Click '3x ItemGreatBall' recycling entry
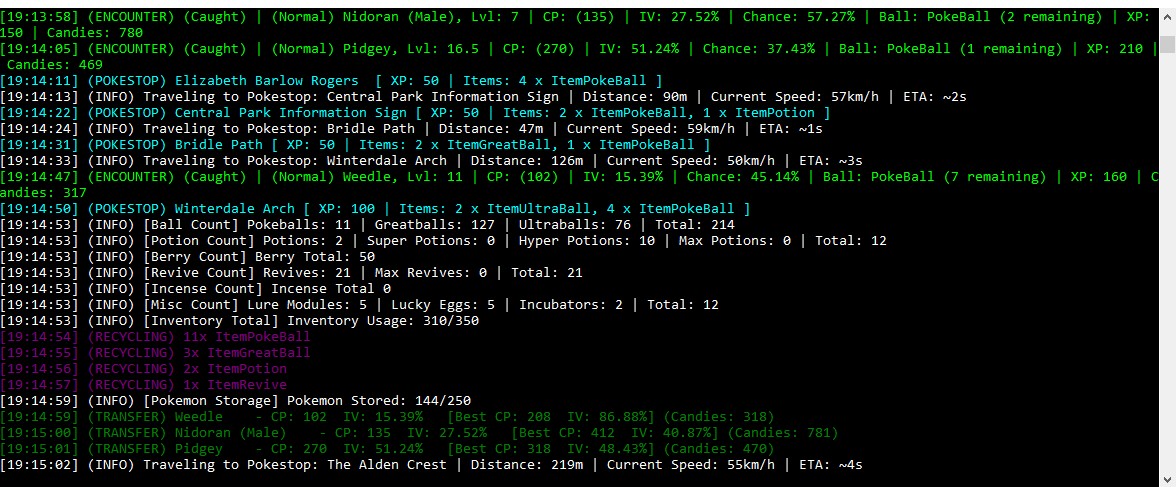Image resolution: width=1176 pixels, height=487 pixels. 247,352
